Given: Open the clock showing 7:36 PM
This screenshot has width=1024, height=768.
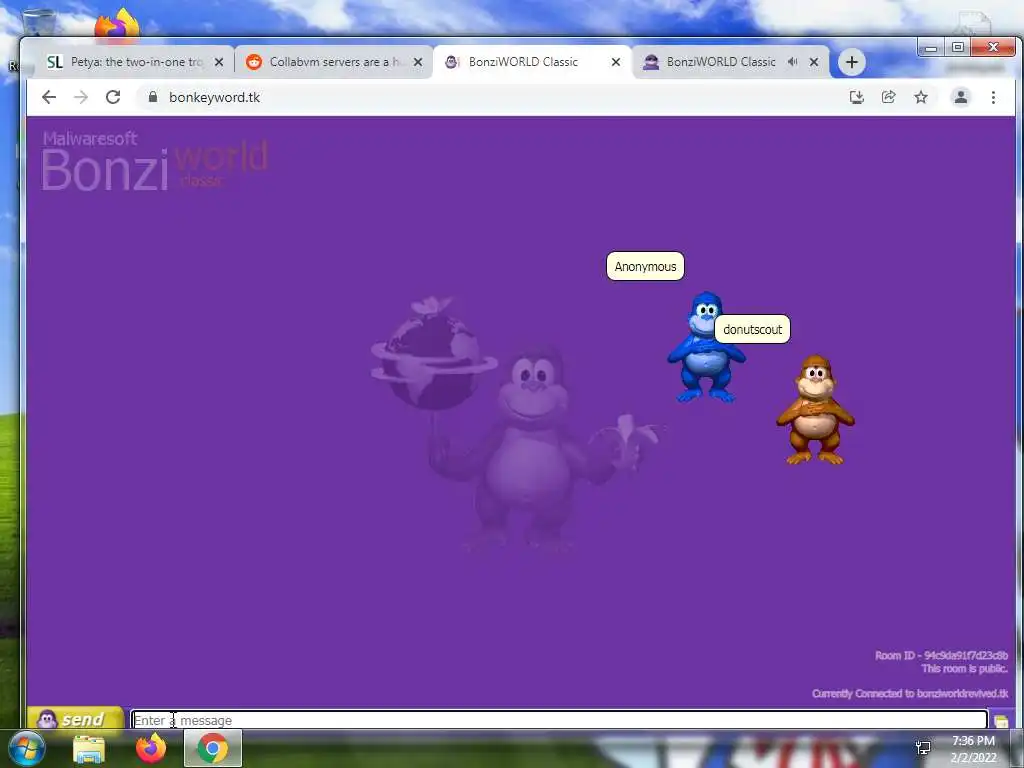Looking at the screenshot, I should [974, 749].
